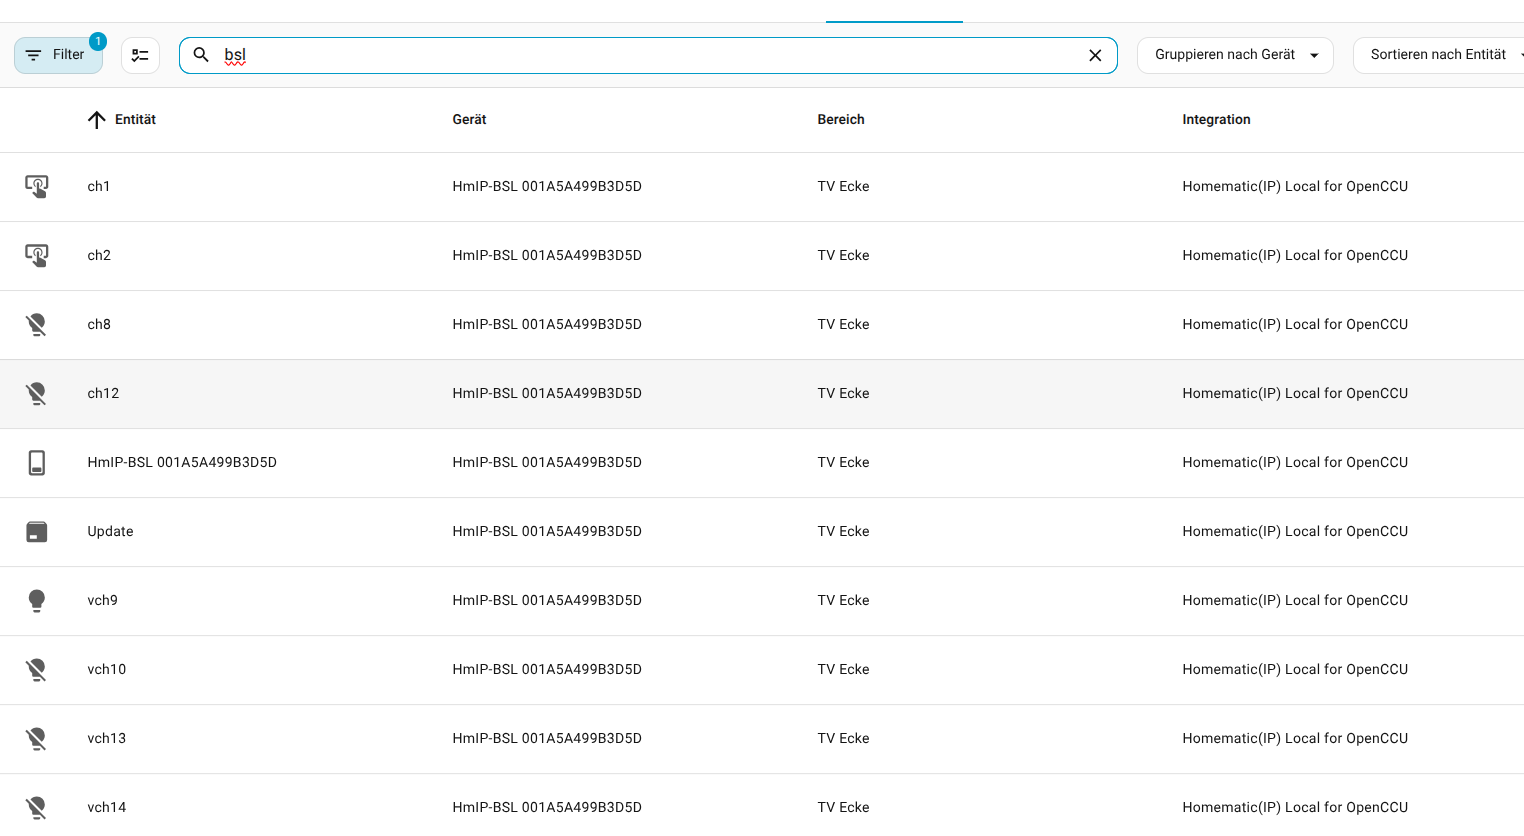Click the Update package icon
Screen dimensions: 1524x836
coord(37,531)
